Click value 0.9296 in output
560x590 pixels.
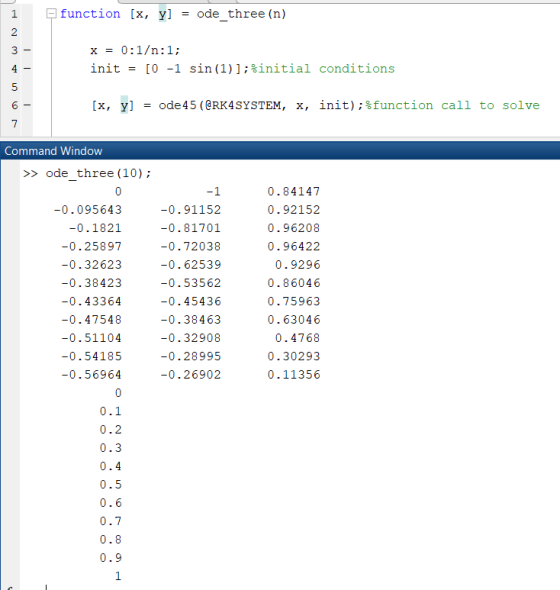click(x=297, y=265)
